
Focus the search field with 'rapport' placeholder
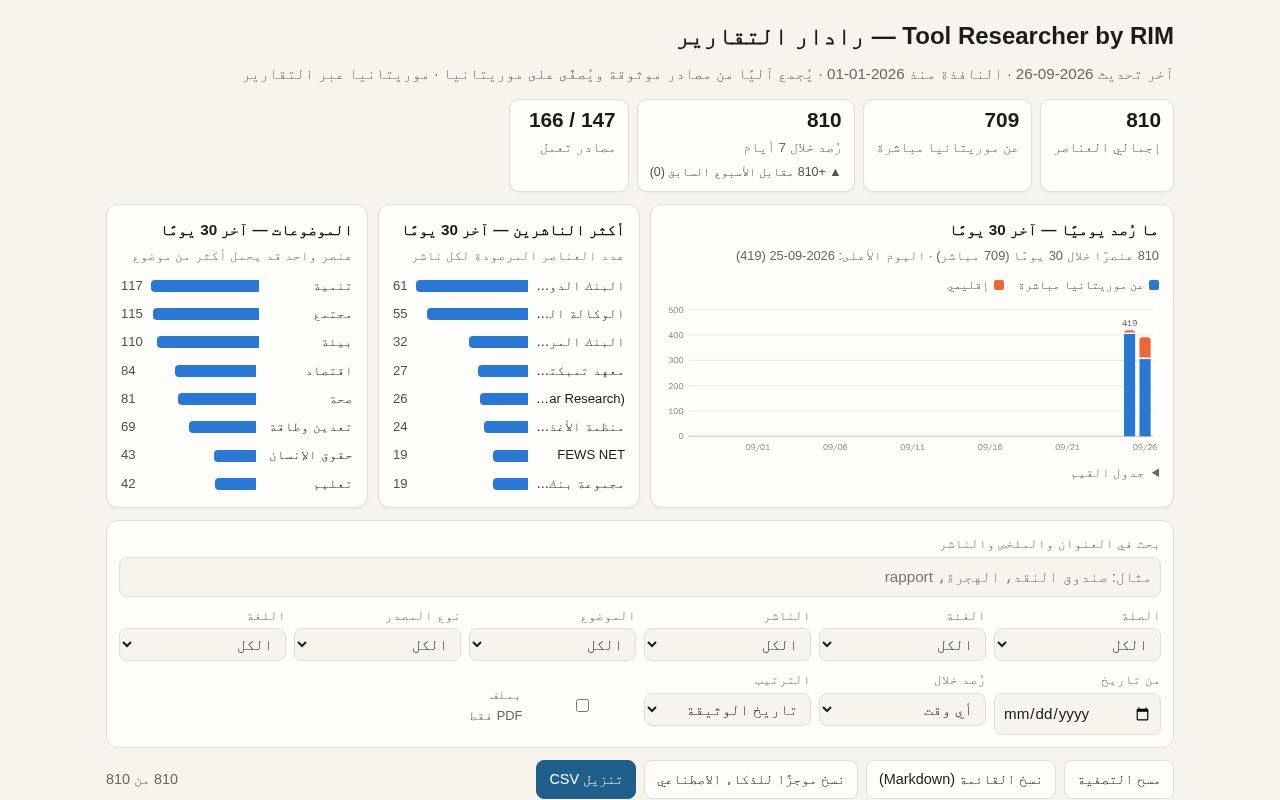(640, 577)
